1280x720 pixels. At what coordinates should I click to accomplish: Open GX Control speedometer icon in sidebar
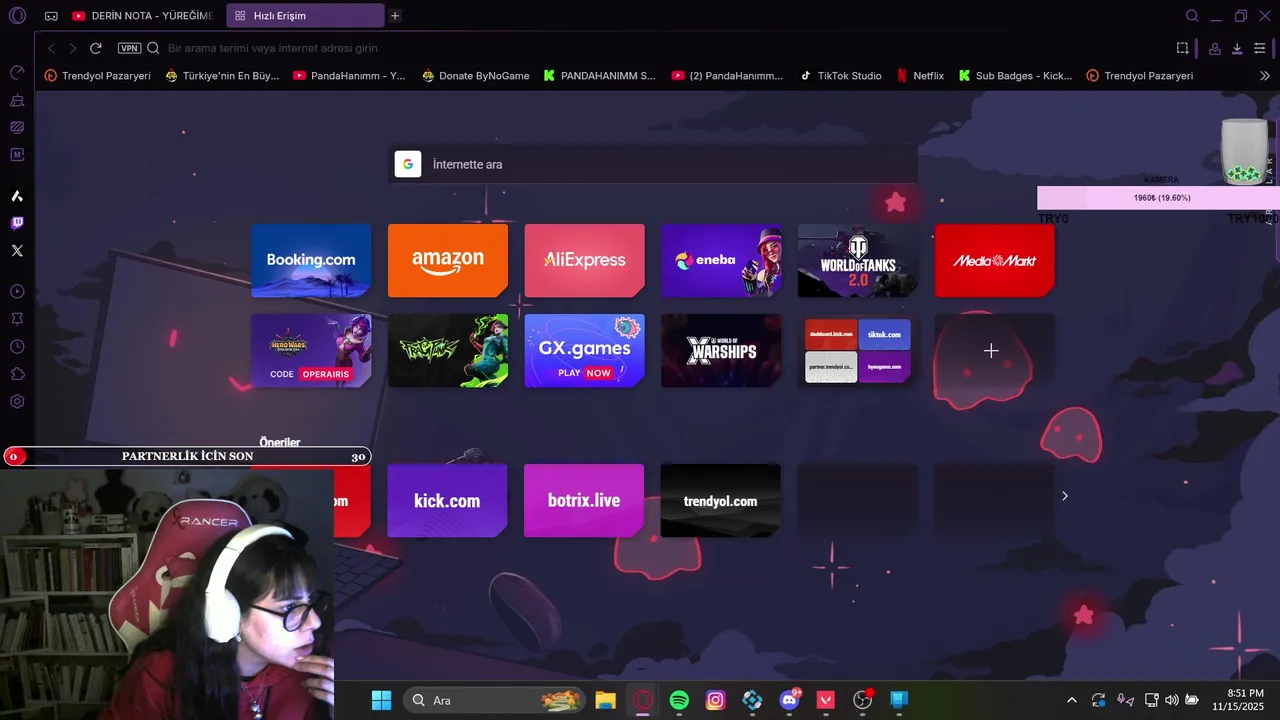click(17, 73)
